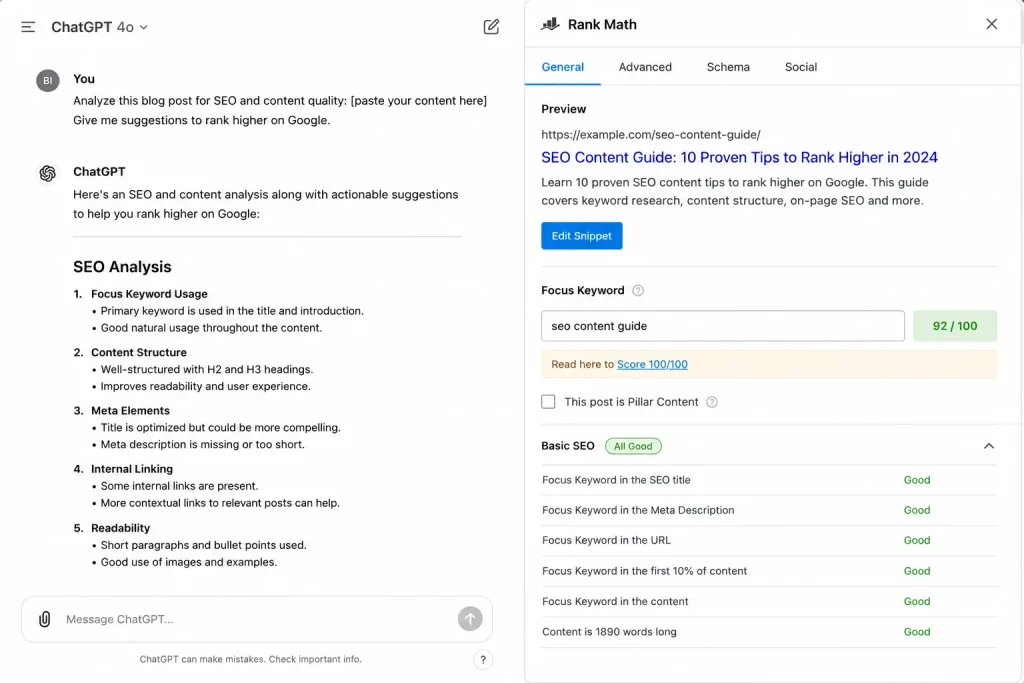The width and height of the screenshot is (1024, 683).
Task: Open the SEO Content Guide preview title link
Action: tap(739, 157)
